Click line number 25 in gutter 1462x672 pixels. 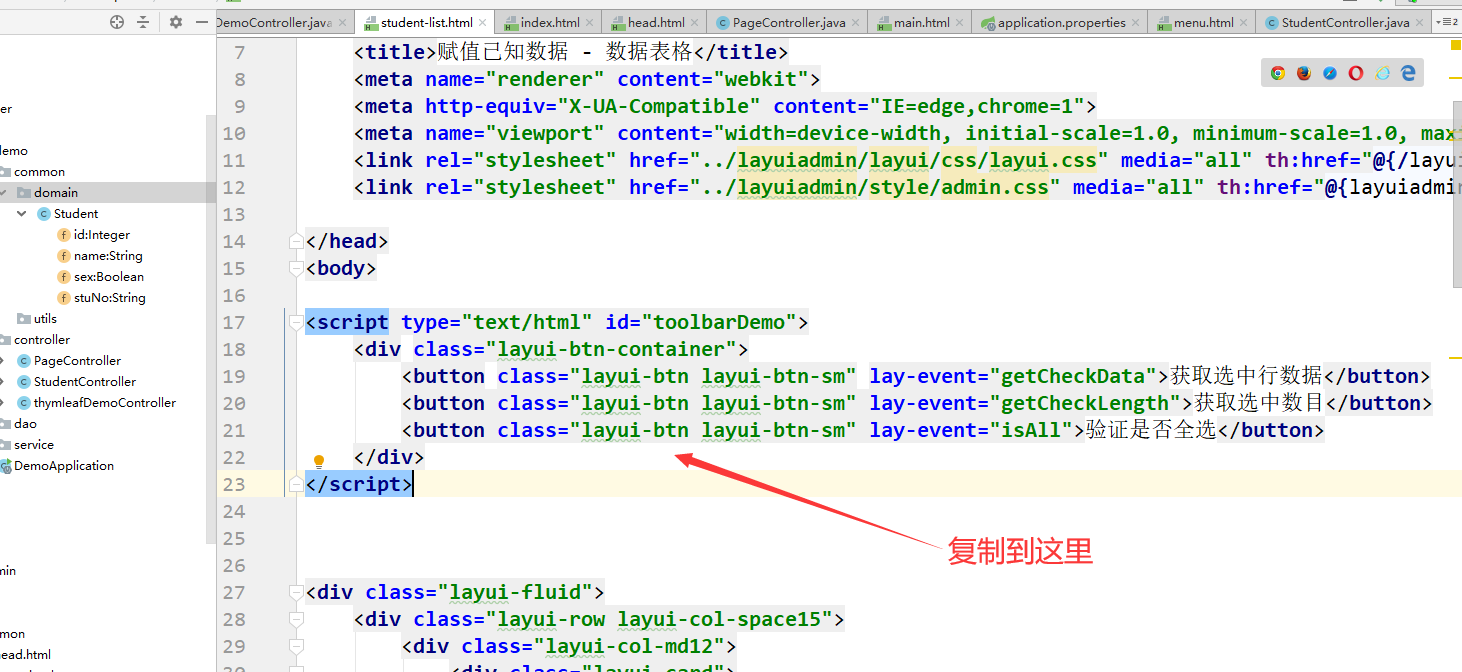pyautogui.click(x=234, y=539)
